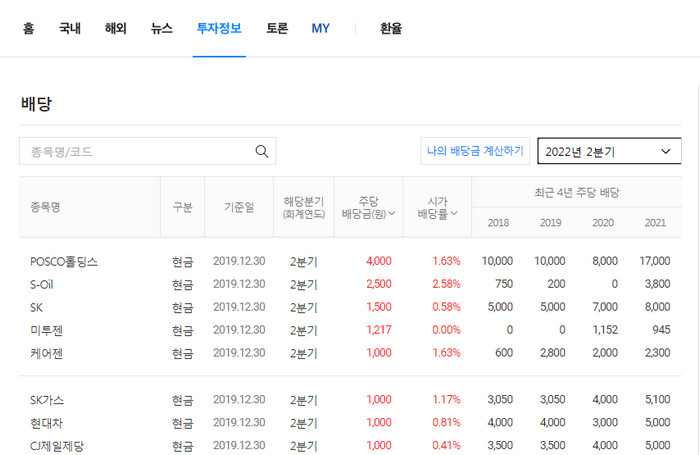Screen dimensions: 700x455
Task: Open SK가스 stock link
Action: coord(47,400)
